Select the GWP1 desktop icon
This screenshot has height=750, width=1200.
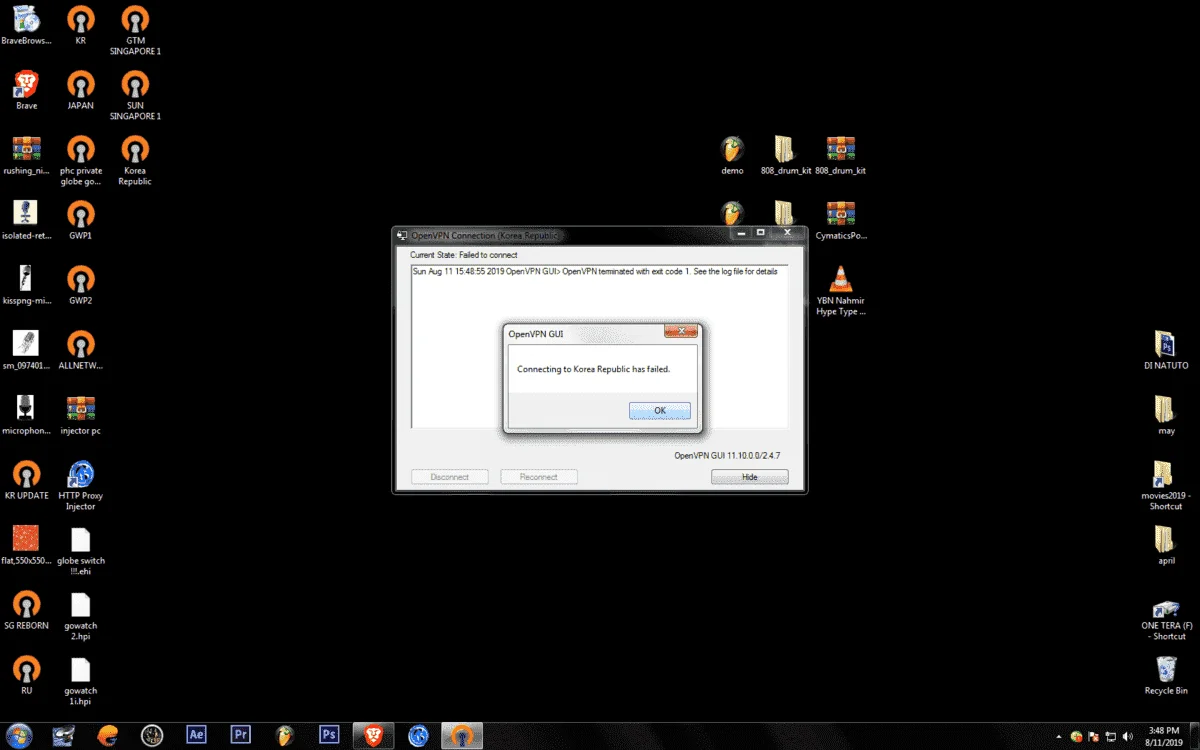[80, 220]
